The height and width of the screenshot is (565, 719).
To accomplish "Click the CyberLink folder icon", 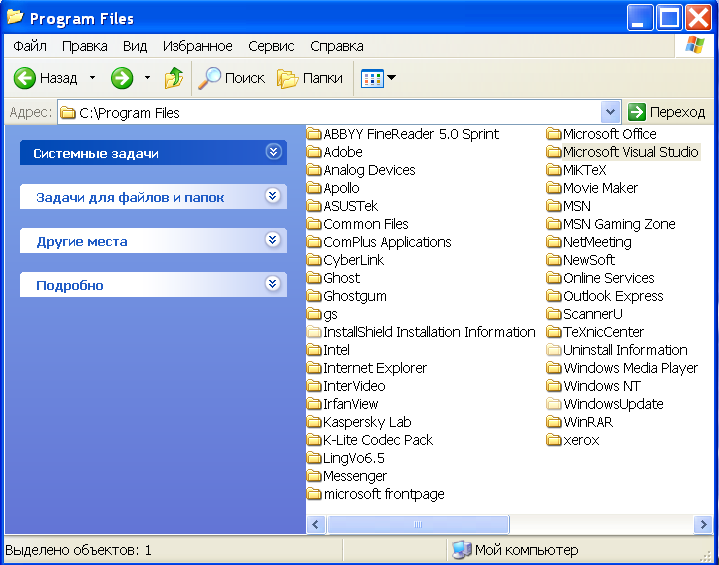I will [314, 260].
